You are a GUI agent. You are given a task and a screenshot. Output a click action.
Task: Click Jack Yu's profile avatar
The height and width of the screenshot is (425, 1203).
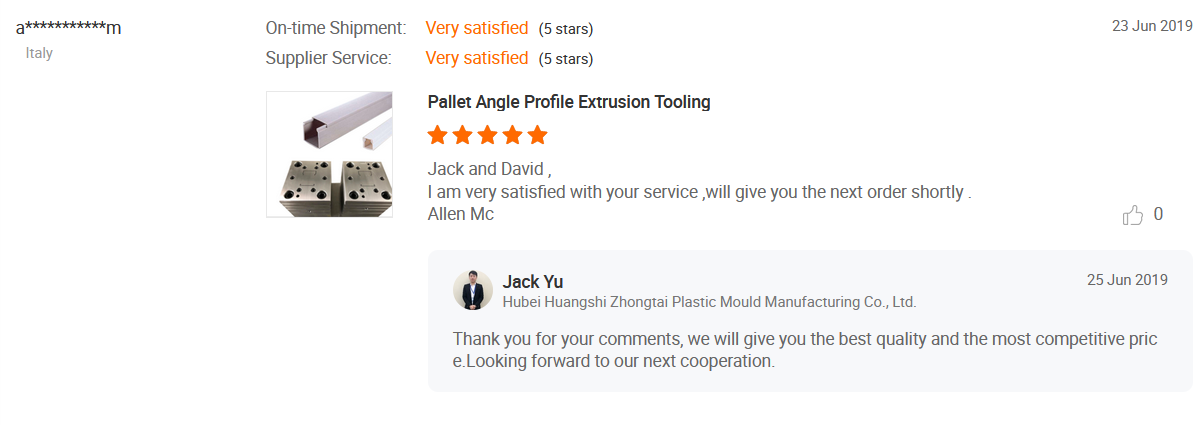(x=473, y=290)
